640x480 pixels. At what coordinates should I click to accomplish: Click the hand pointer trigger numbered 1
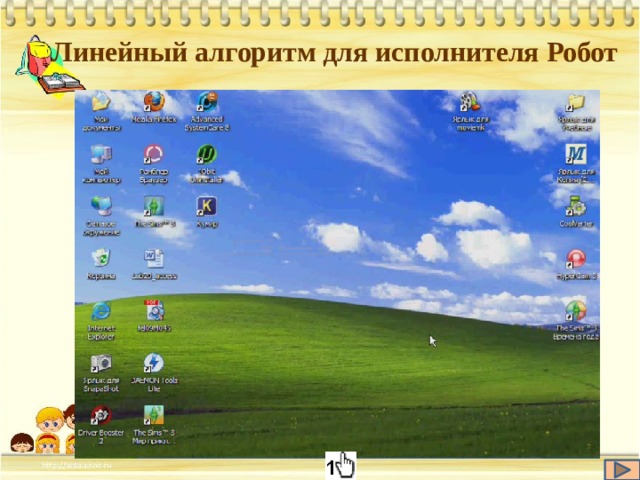pos(341,465)
